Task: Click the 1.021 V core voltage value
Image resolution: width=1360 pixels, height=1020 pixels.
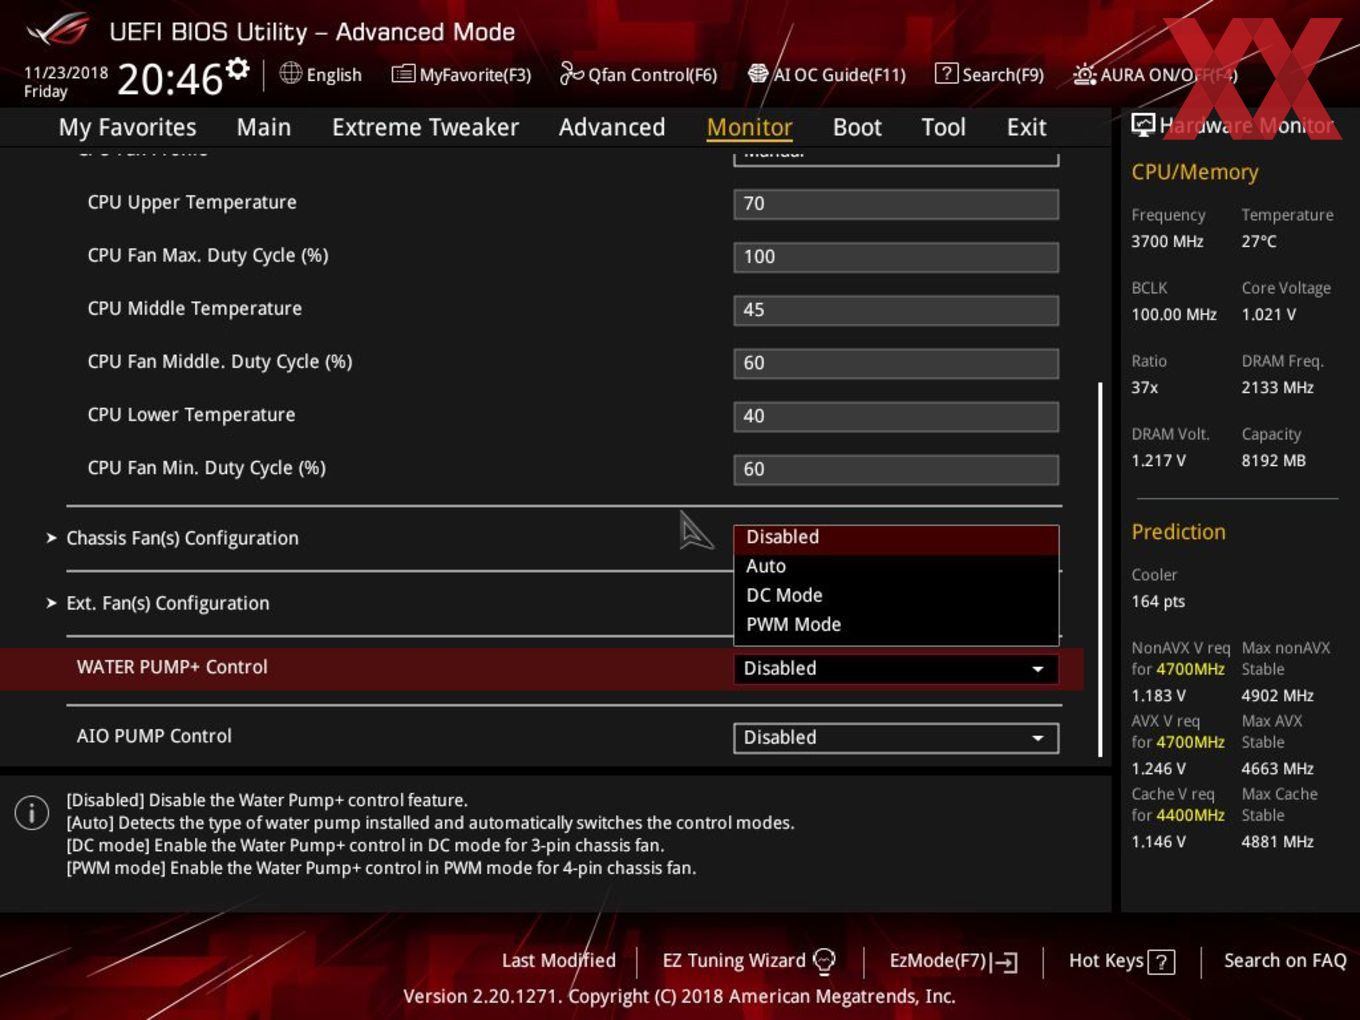Action: [1268, 314]
